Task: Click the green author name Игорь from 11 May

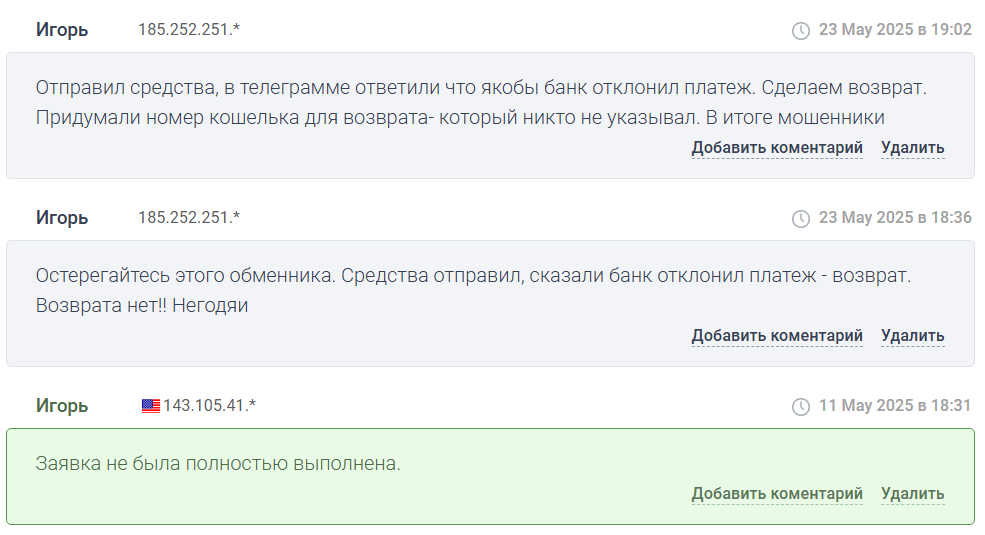Action: coord(62,406)
